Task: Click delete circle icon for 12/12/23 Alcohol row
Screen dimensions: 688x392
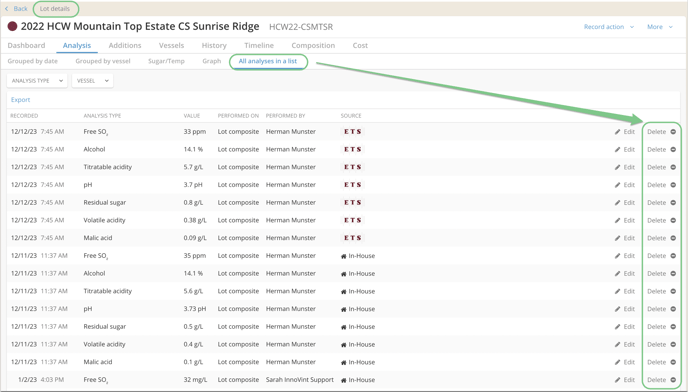Action: point(673,149)
